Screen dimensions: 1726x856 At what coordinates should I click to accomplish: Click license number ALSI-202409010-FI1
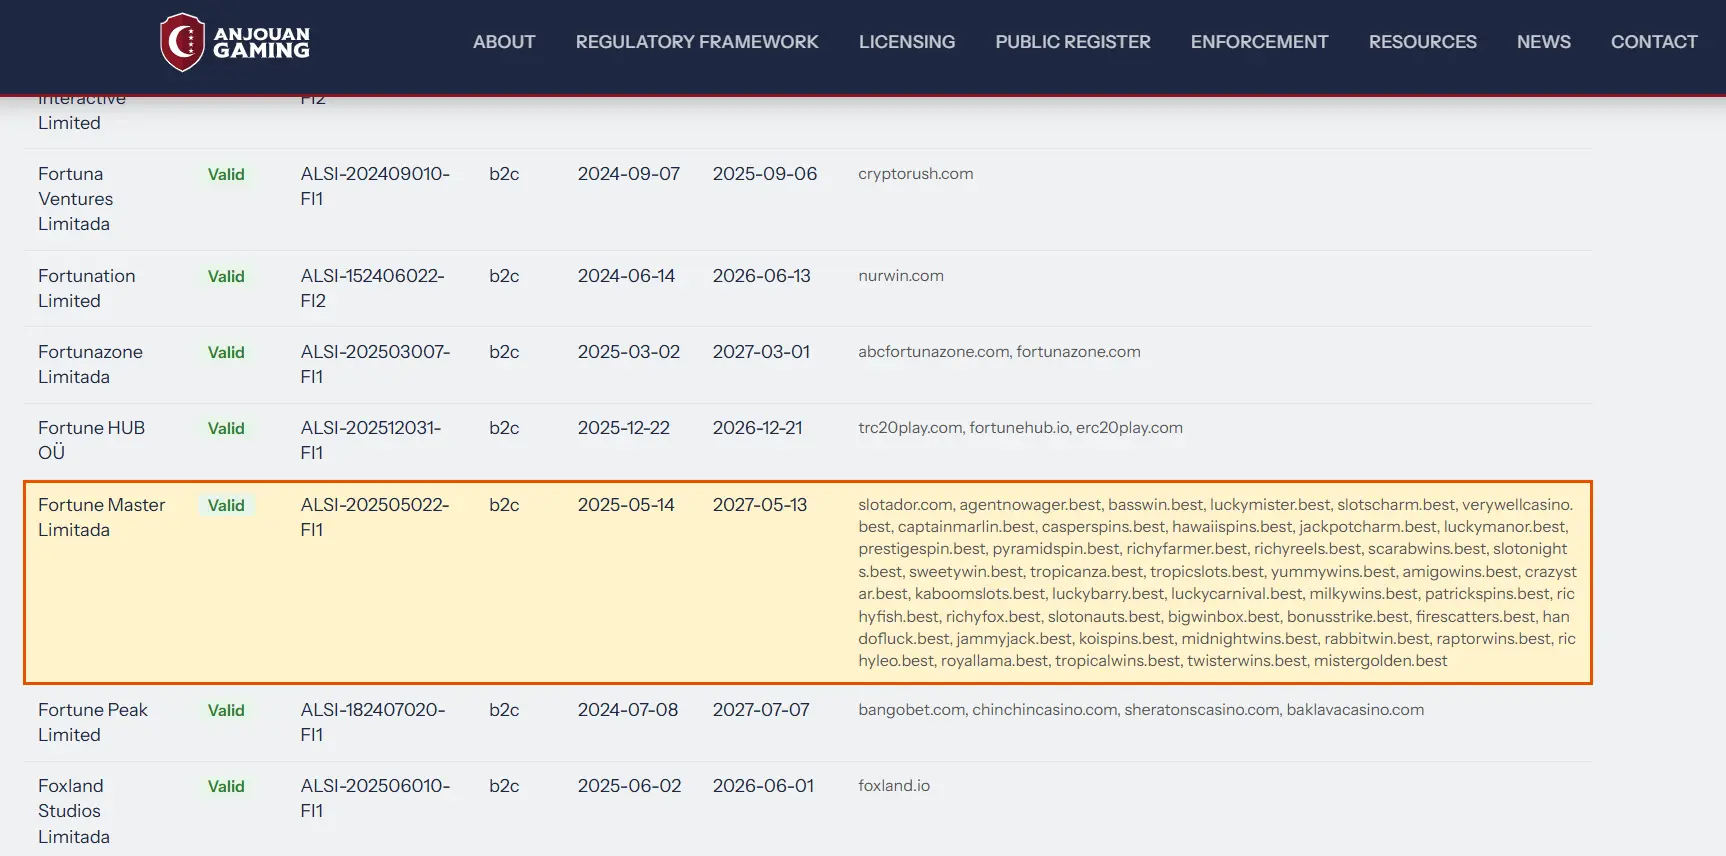click(x=375, y=186)
